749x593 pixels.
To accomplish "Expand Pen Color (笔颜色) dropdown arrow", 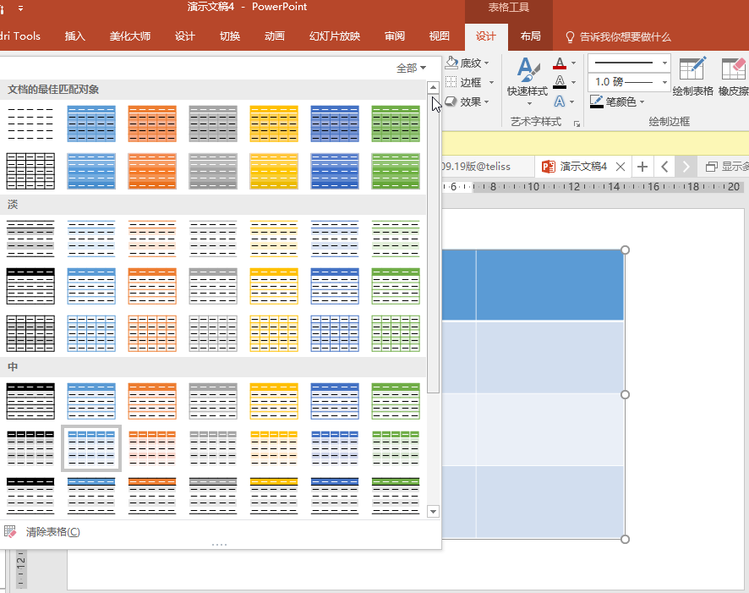I will 642,101.
